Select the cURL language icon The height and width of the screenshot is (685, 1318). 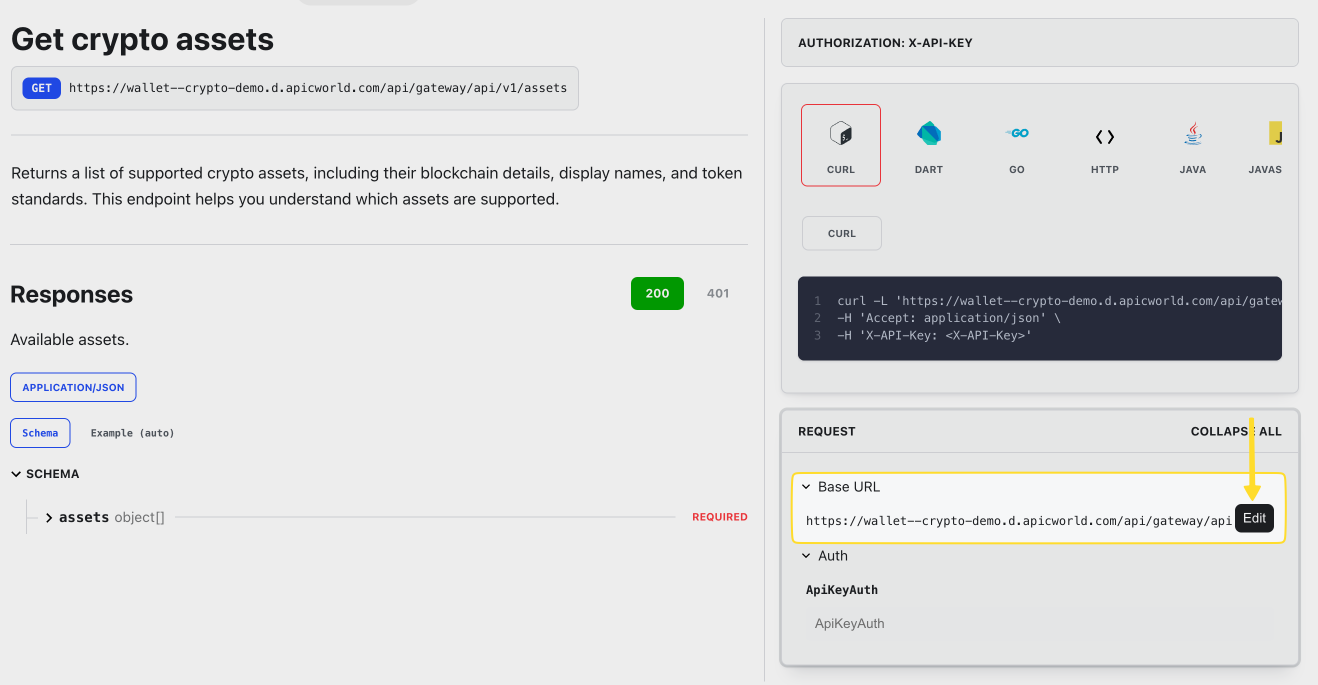(840, 145)
